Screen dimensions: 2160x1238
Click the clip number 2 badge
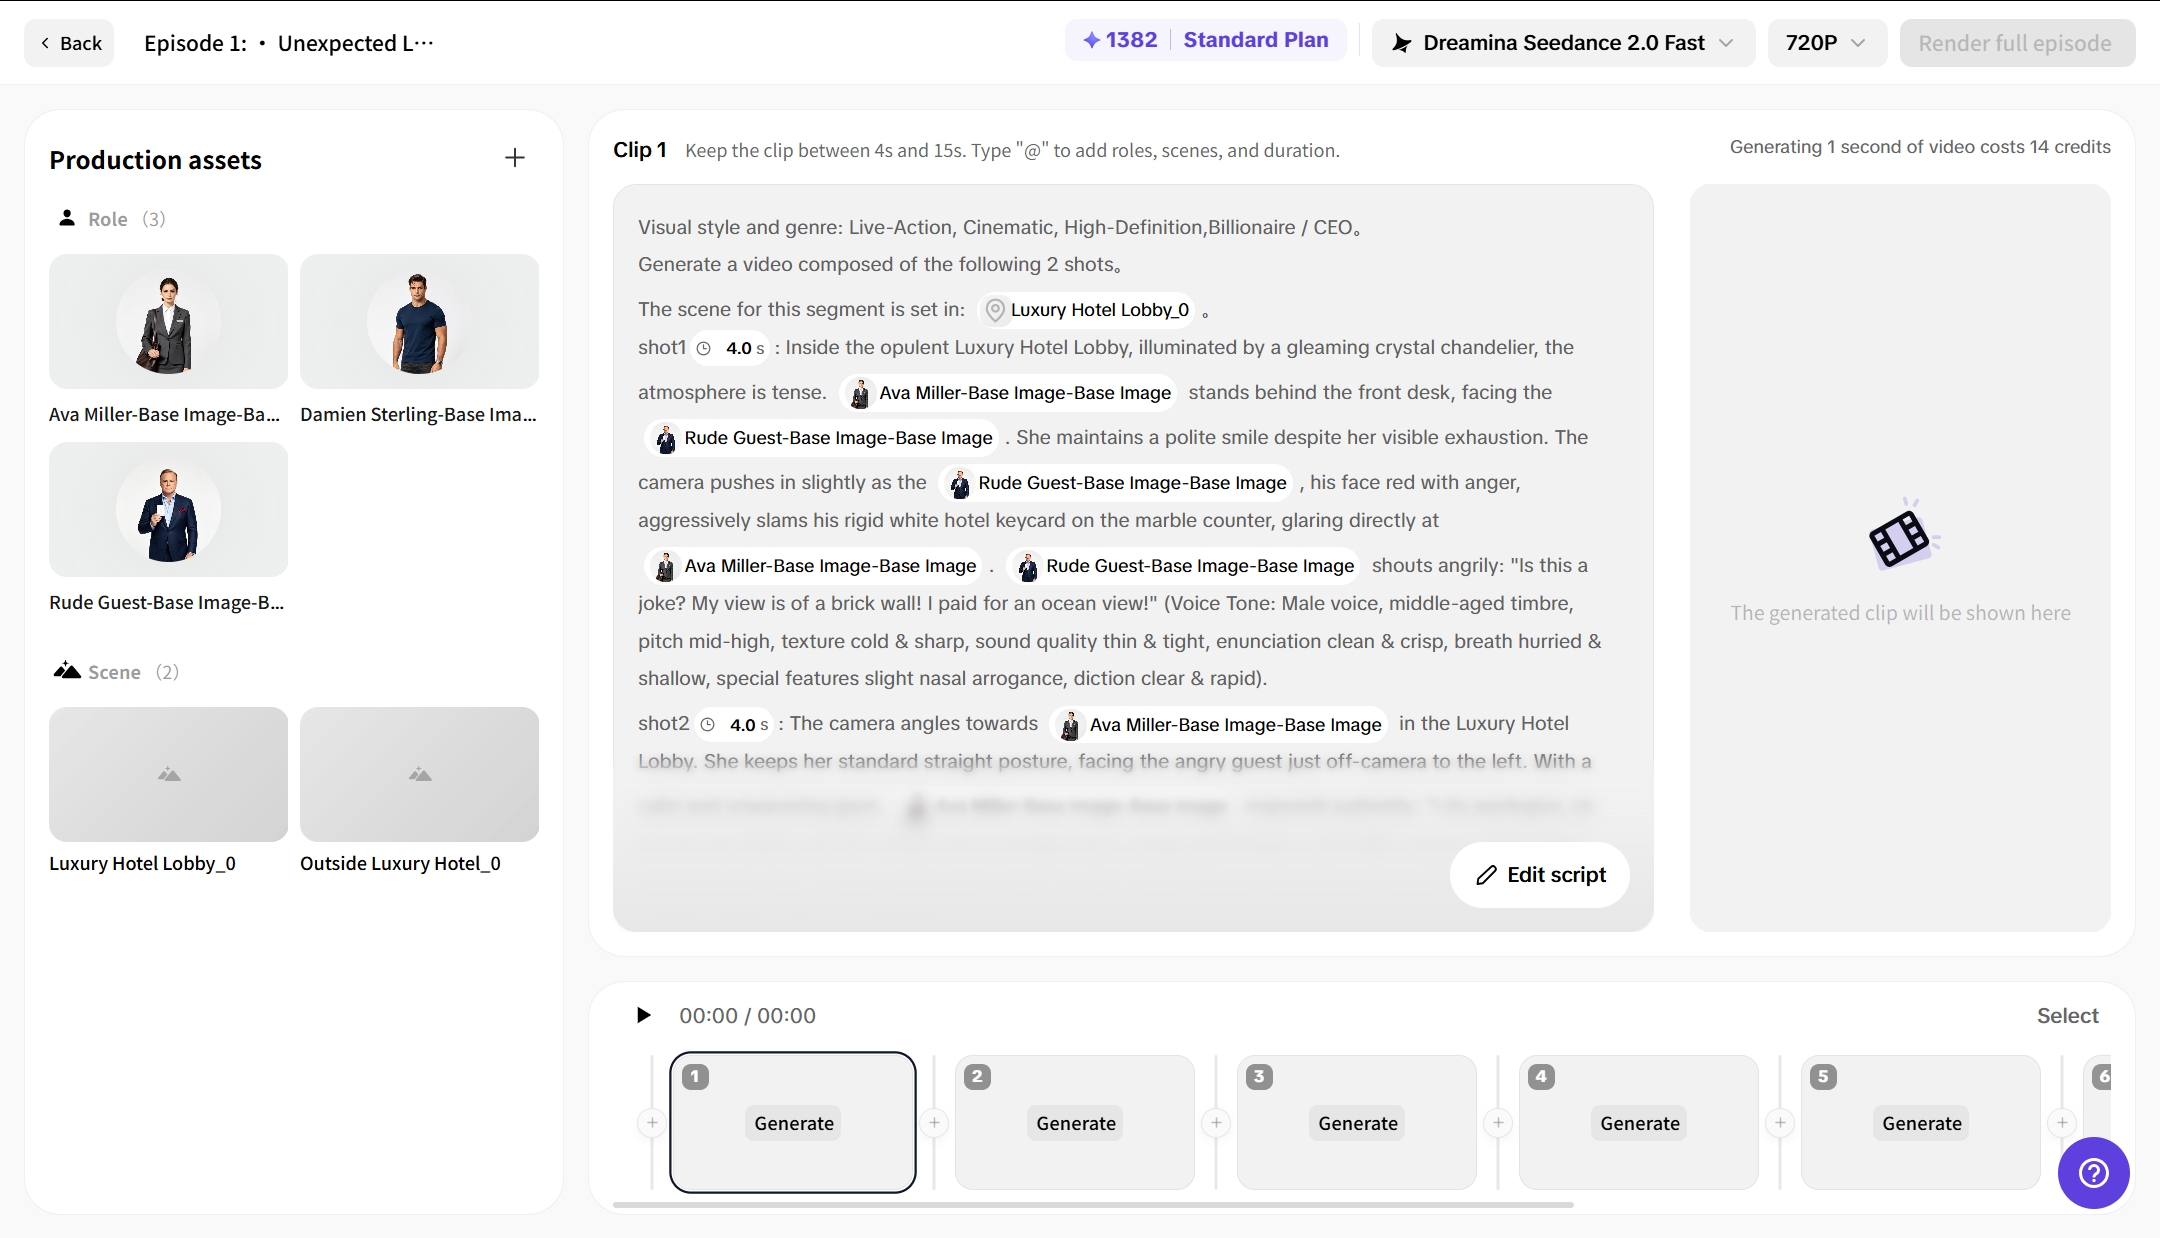[977, 1077]
